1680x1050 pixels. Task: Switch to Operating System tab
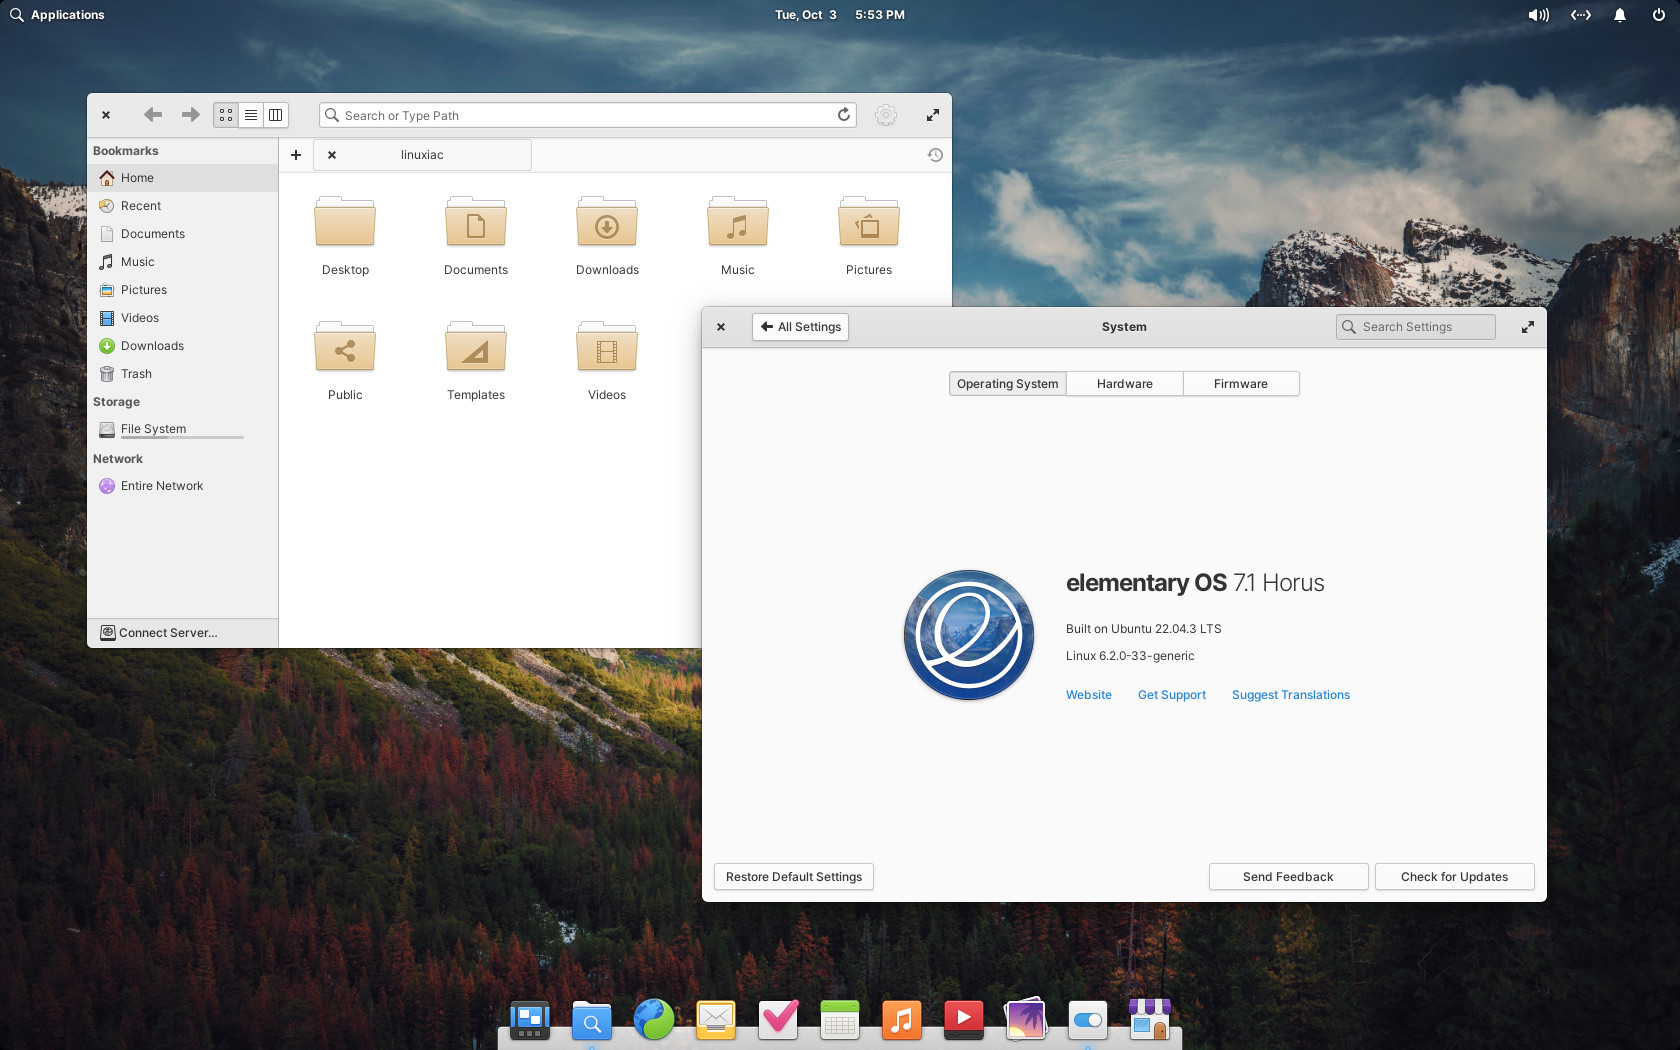tap(1007, 384)
